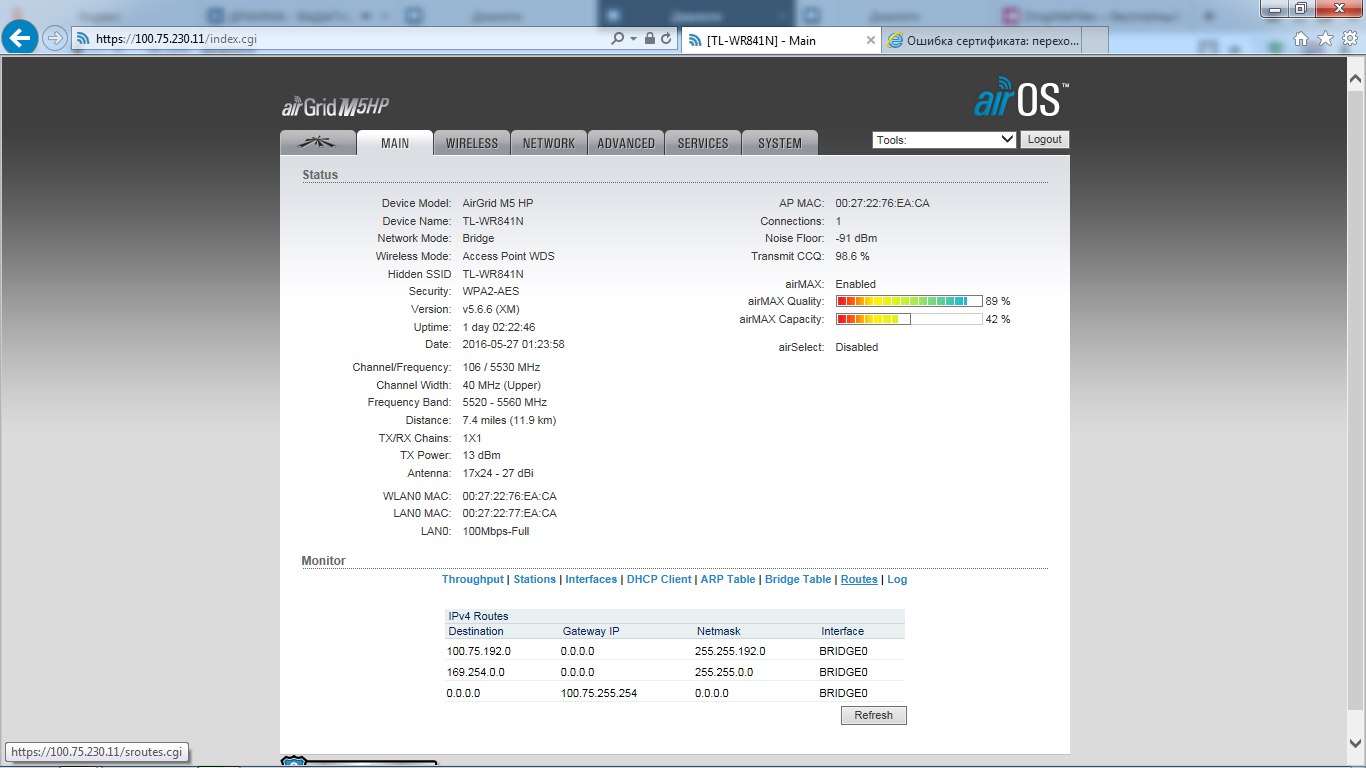Click the Channel/Frequency value 106 / 5530 MHz

501,367
